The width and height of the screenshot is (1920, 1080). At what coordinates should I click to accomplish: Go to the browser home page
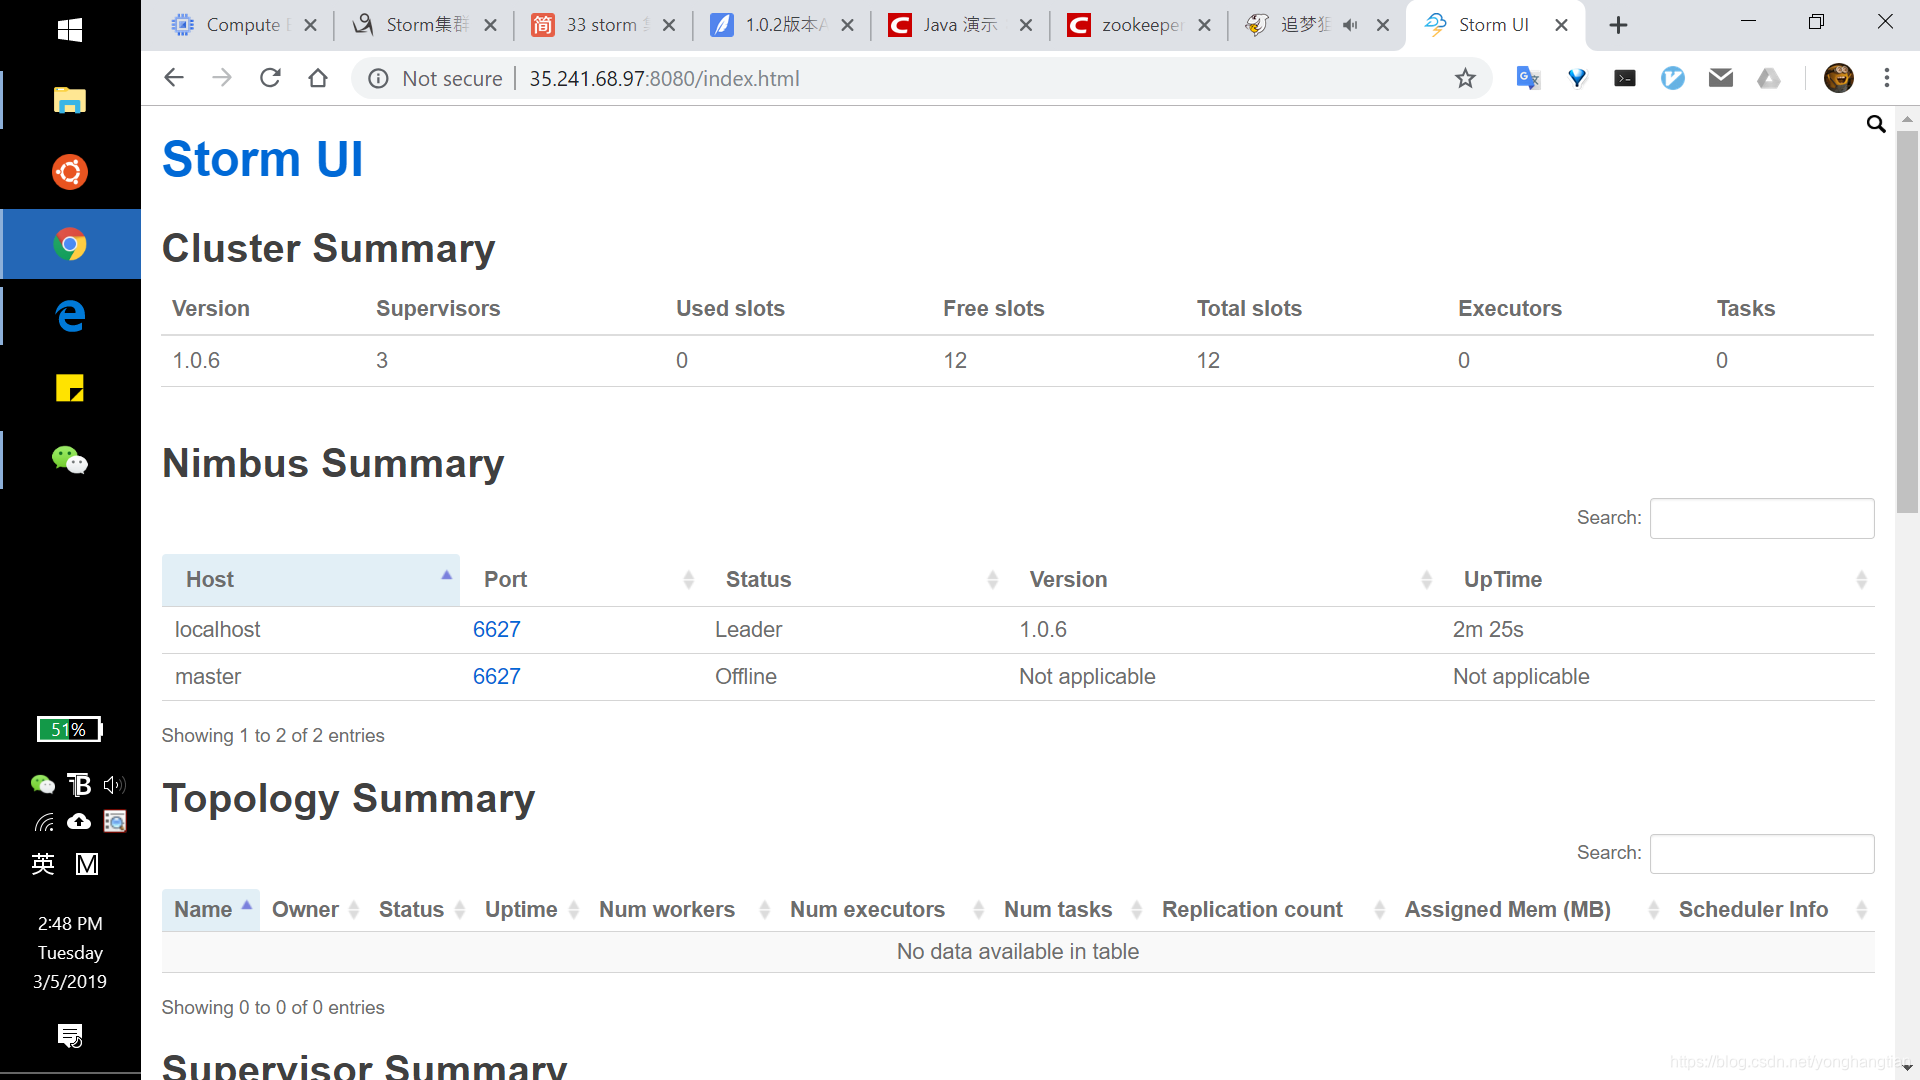pyautogui.click(x=318, y=78)
